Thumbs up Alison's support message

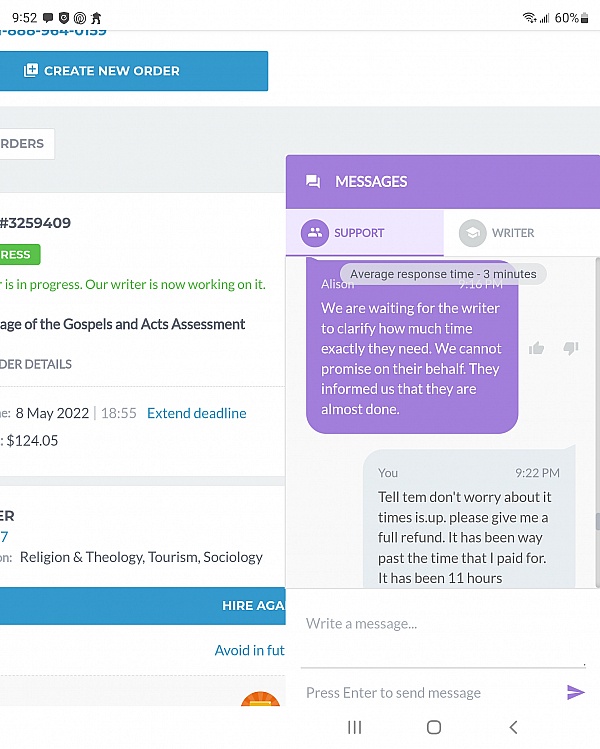537,348
